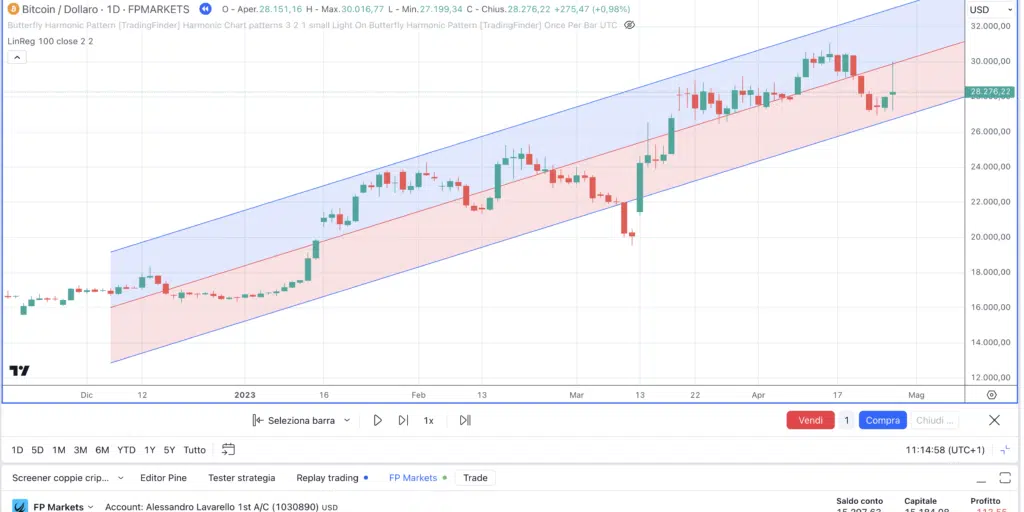Click the LinReg 100 close 2 2 indicator label
The image size is (1024, 512).
[x=50, y=41]
